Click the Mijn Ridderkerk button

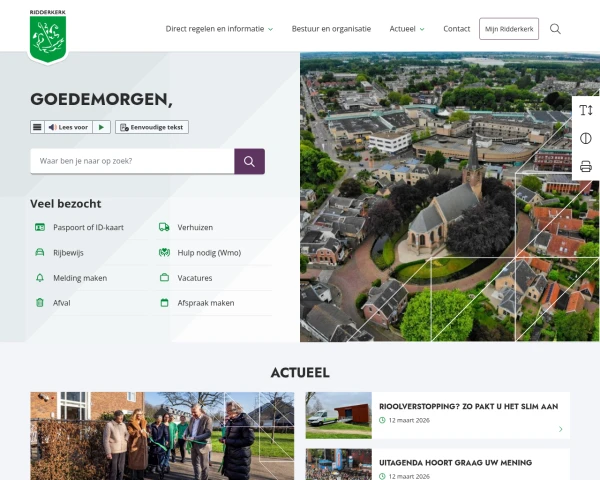click(x=508, y=29)
